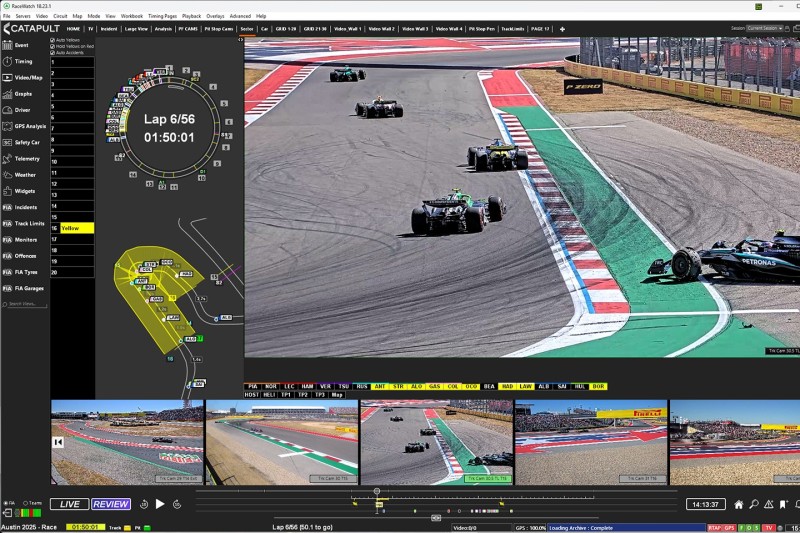Click the collapse arrows icon above video
Screen dimensions: 800x533
tap(241, 39)
